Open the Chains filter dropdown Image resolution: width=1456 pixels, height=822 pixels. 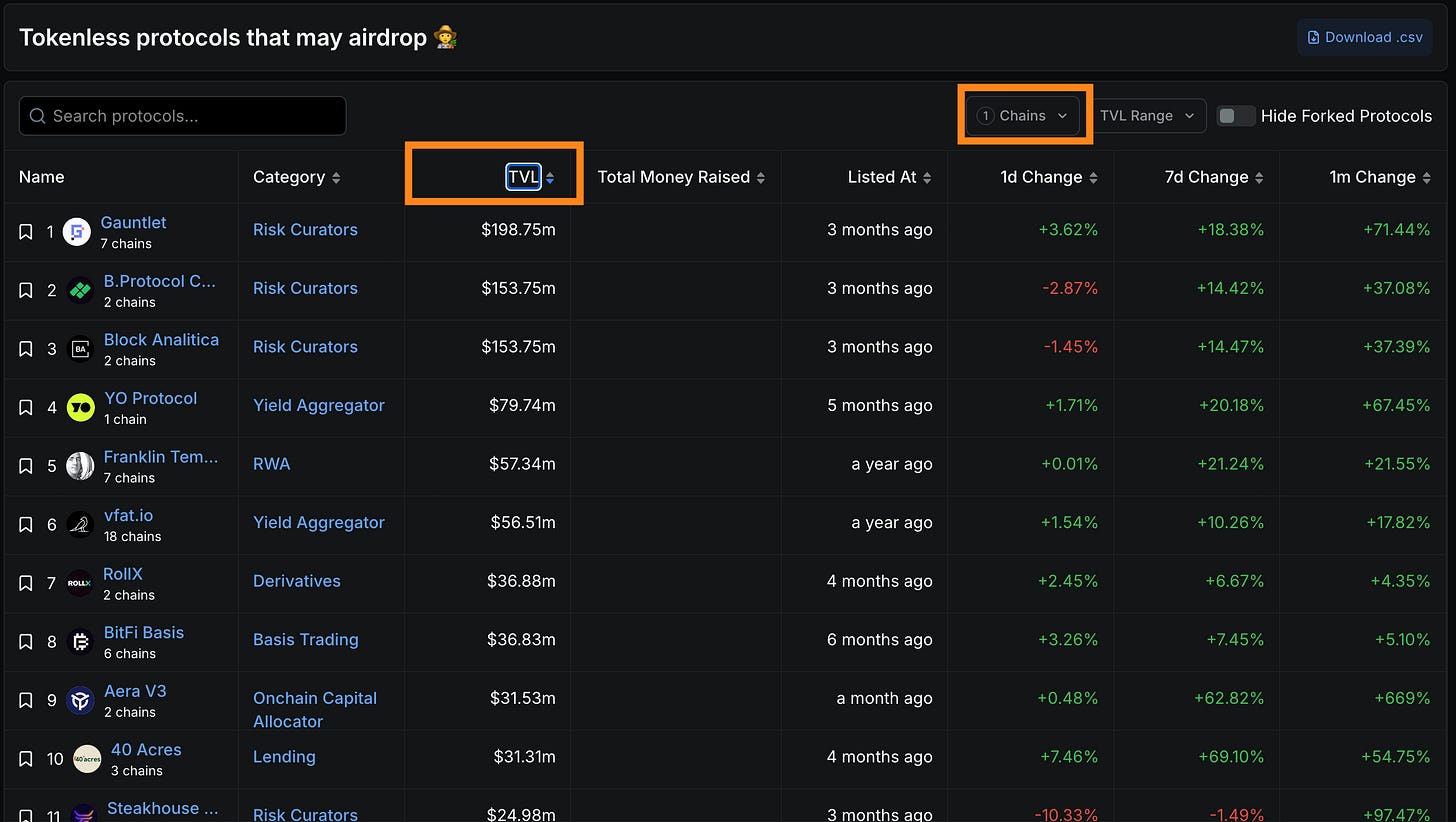[x=1023, y=116]
